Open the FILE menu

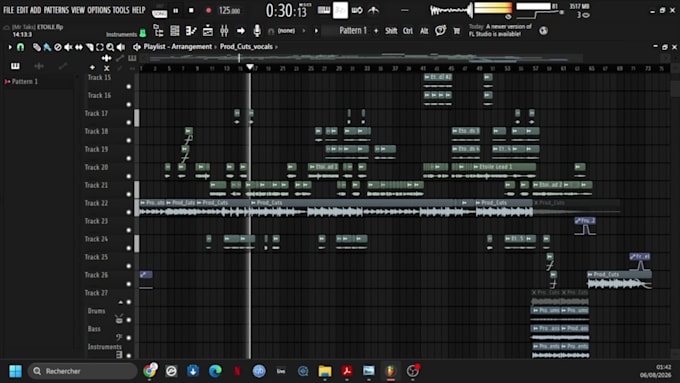click(8, 10)
